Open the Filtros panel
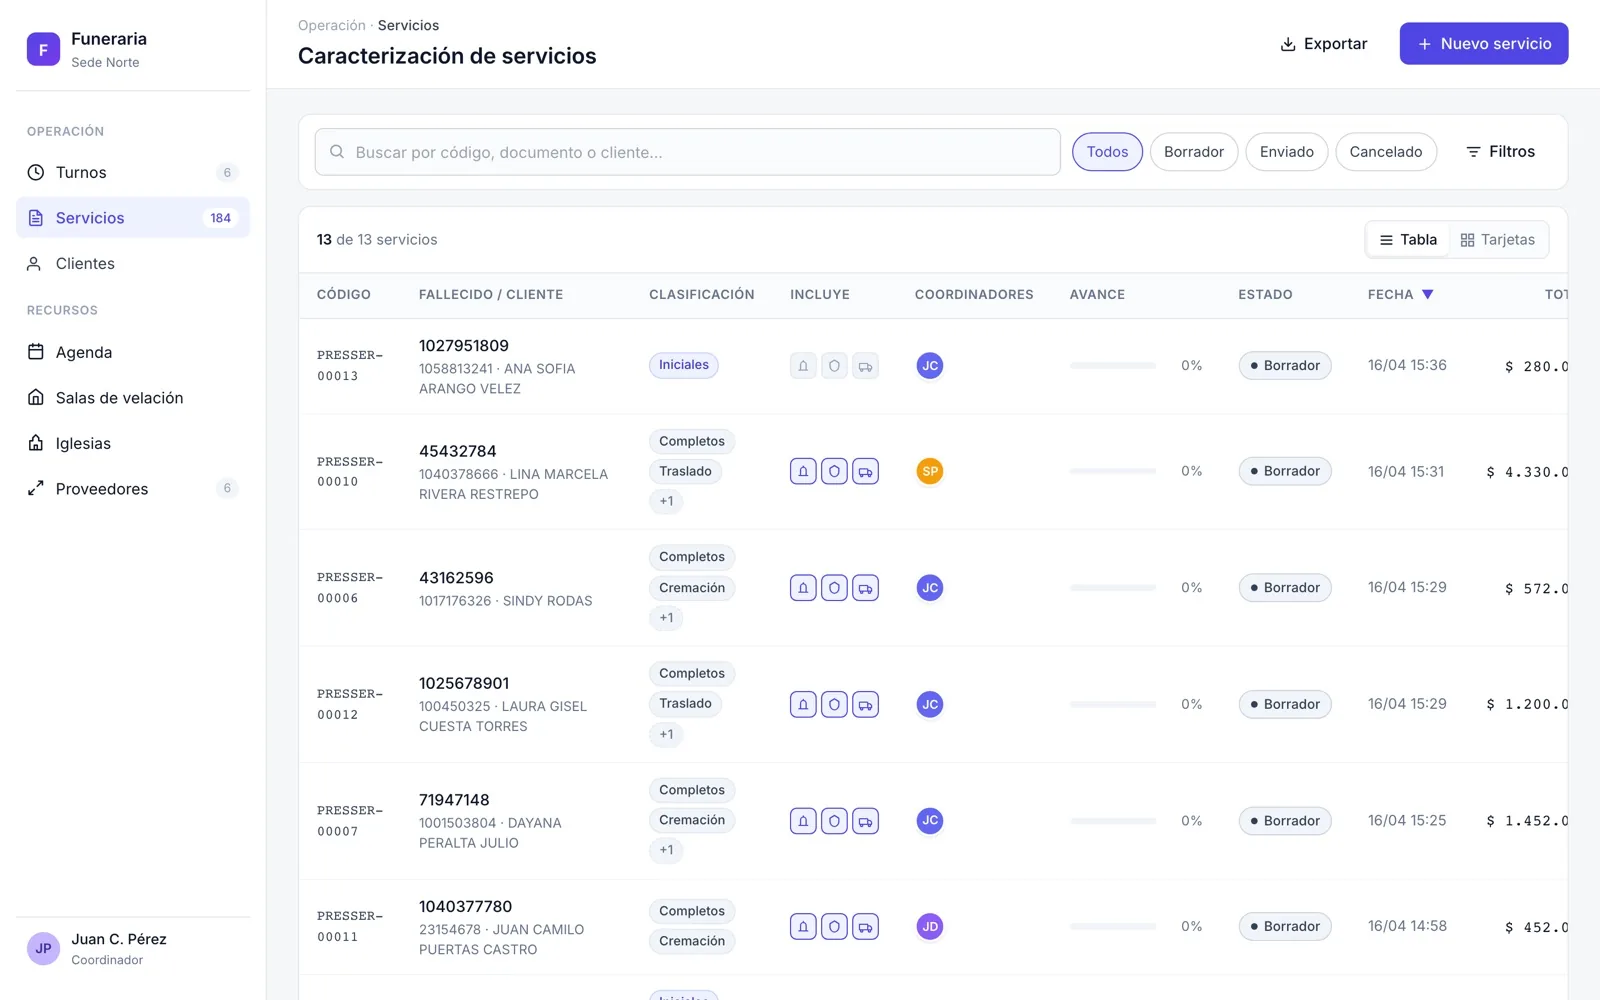1600x1000 pixels. (1500, 152)
